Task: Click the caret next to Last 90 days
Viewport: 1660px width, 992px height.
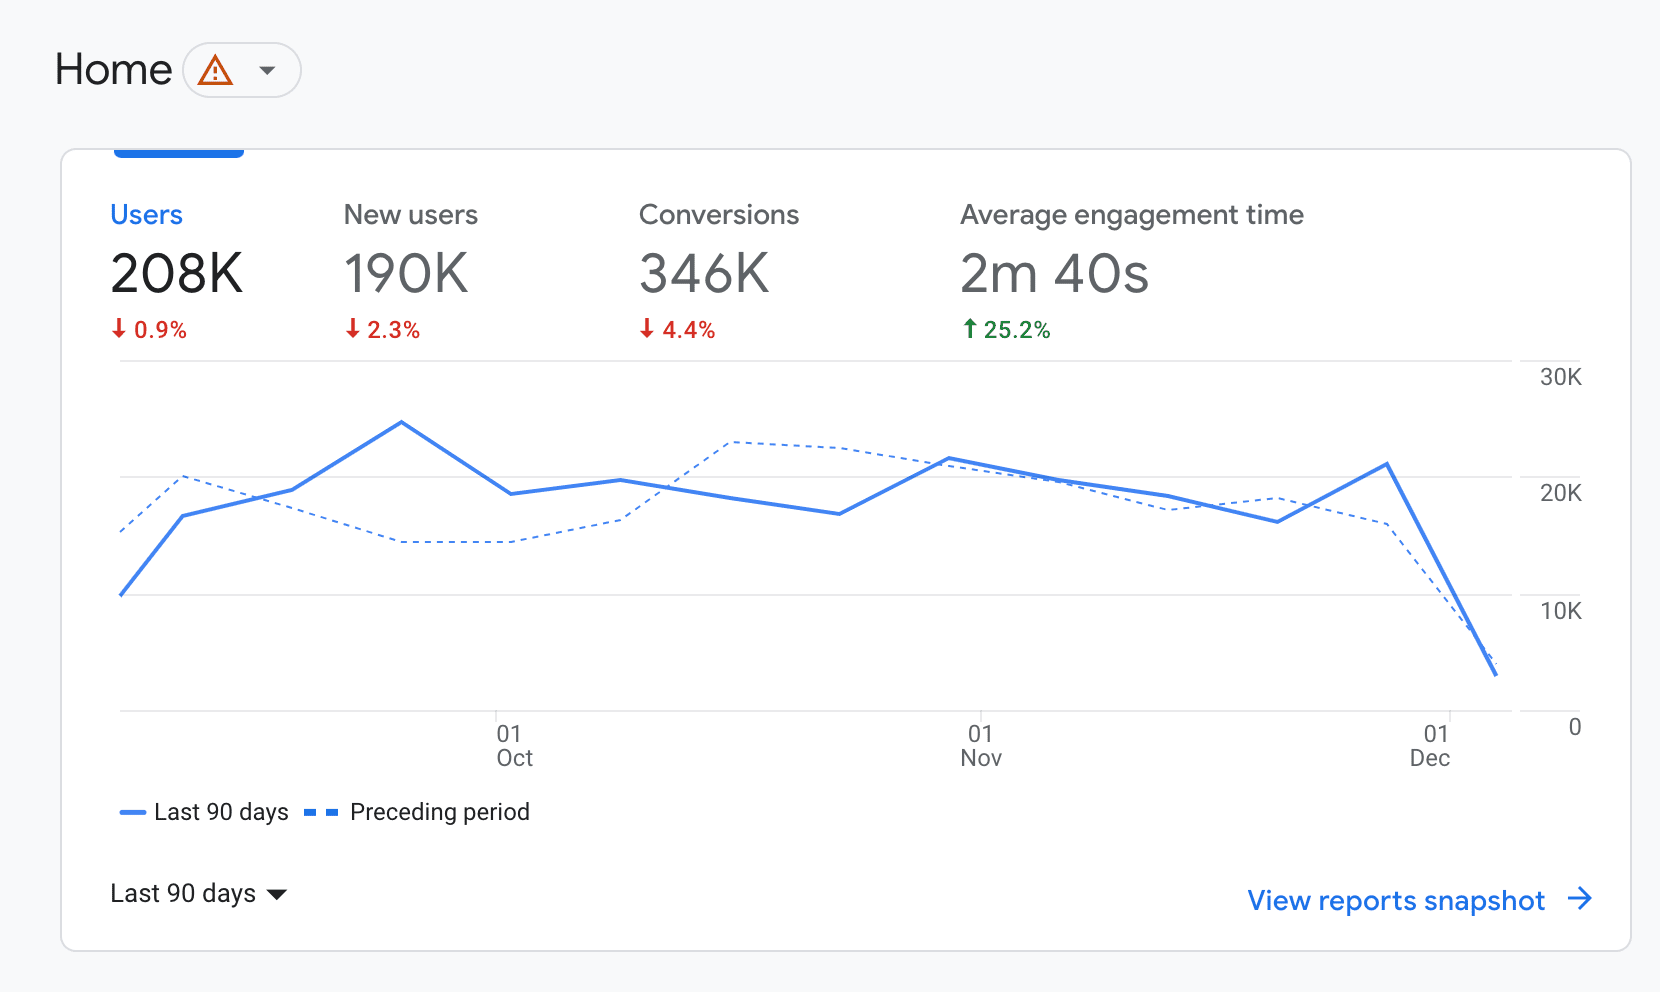Action: tap(277, 894)
